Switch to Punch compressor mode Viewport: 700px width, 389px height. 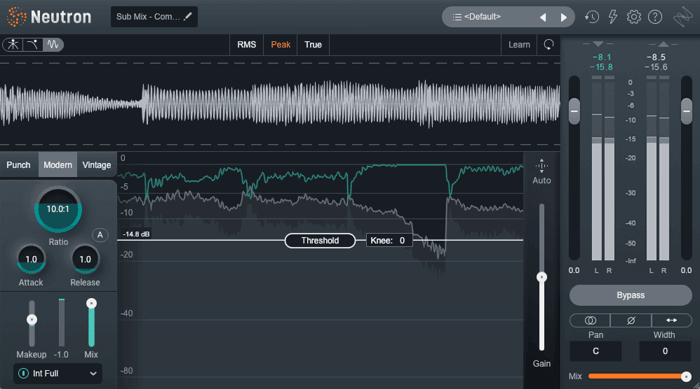pos(18,165)
